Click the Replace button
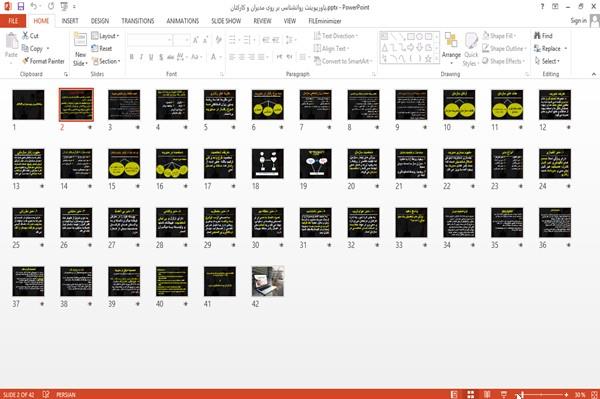 548,49
